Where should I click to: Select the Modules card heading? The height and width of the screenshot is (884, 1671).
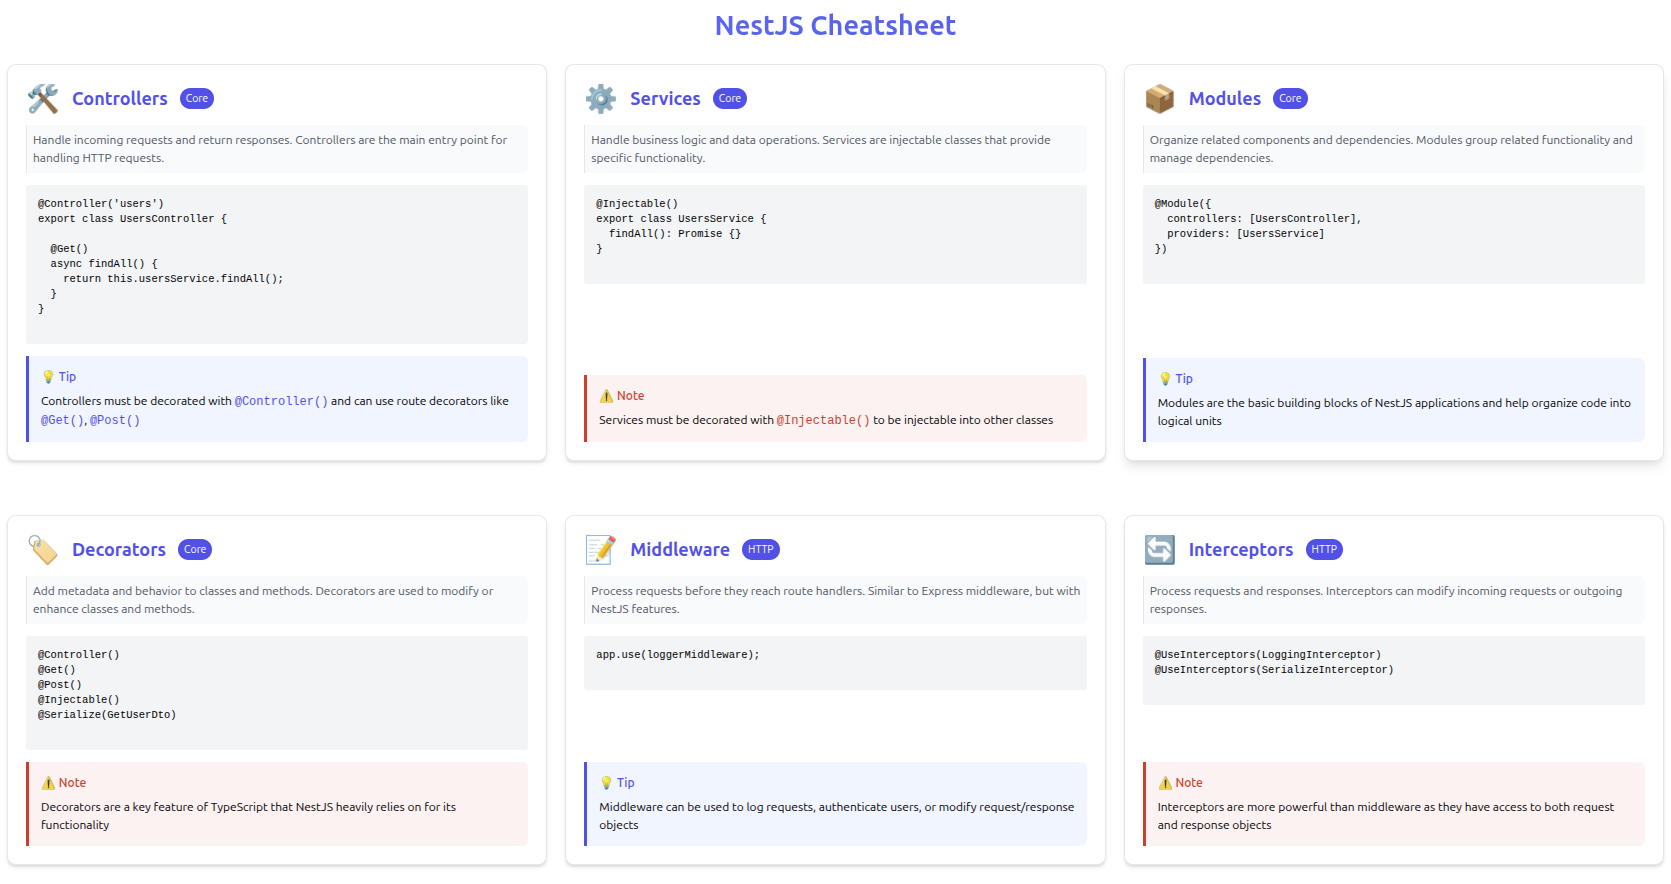[x=1225, y=98]
